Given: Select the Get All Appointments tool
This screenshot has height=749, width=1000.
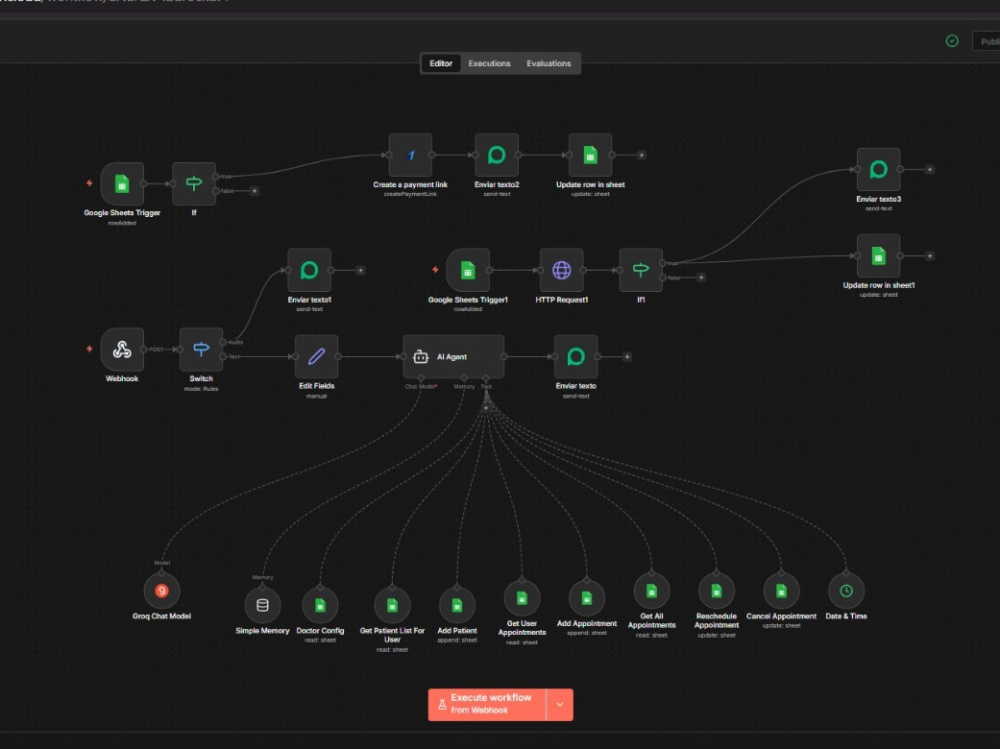Looking at the screenshot, I should (651, 591).
